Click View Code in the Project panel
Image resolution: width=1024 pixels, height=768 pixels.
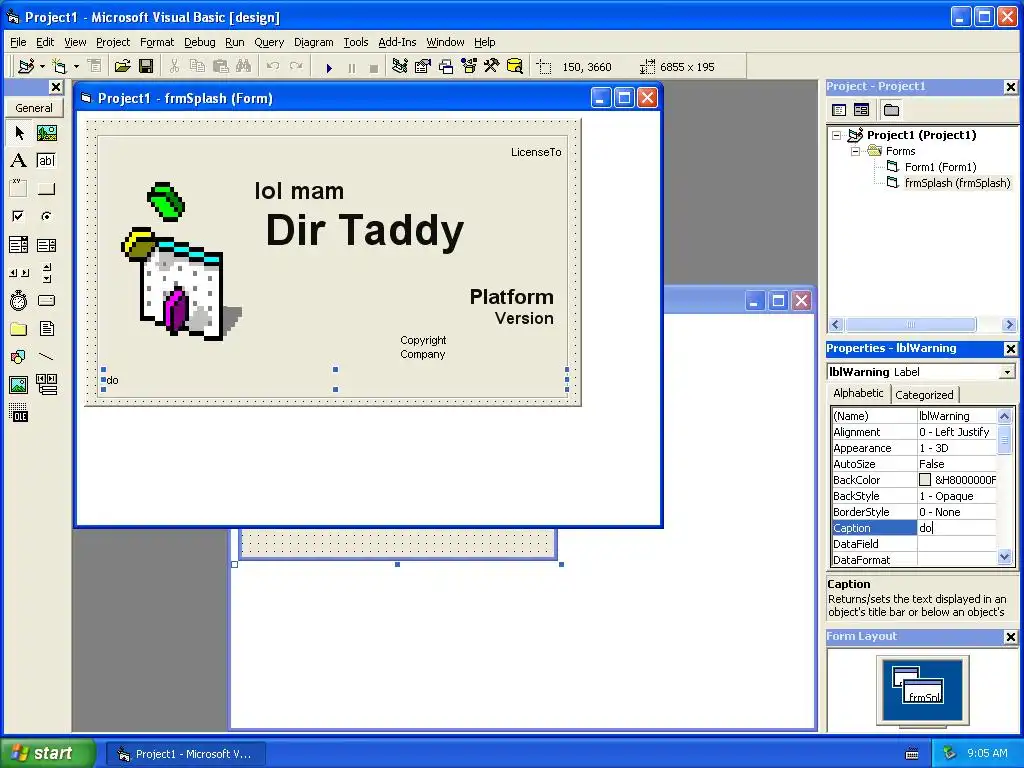coord(839,110)
